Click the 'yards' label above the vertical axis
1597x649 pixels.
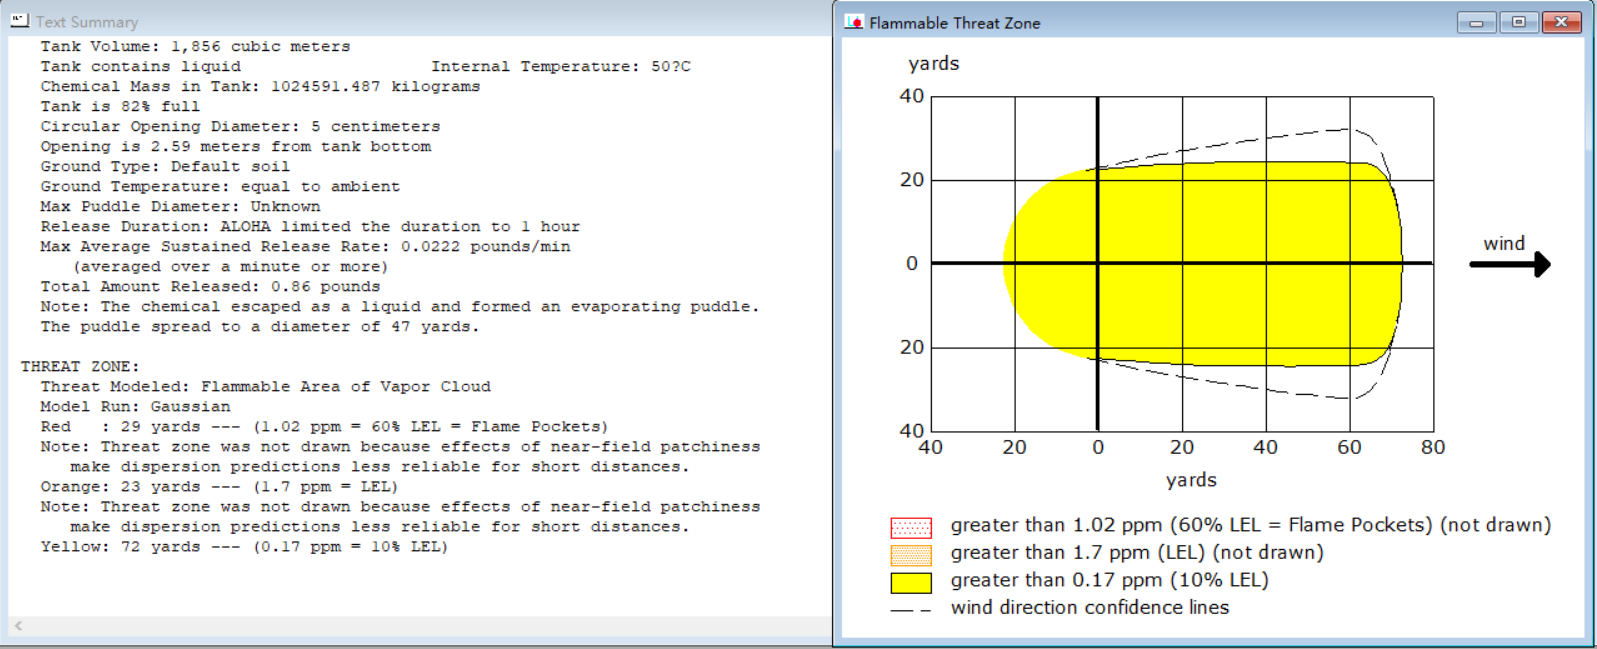pyautogui.click(x=933, y=63)
